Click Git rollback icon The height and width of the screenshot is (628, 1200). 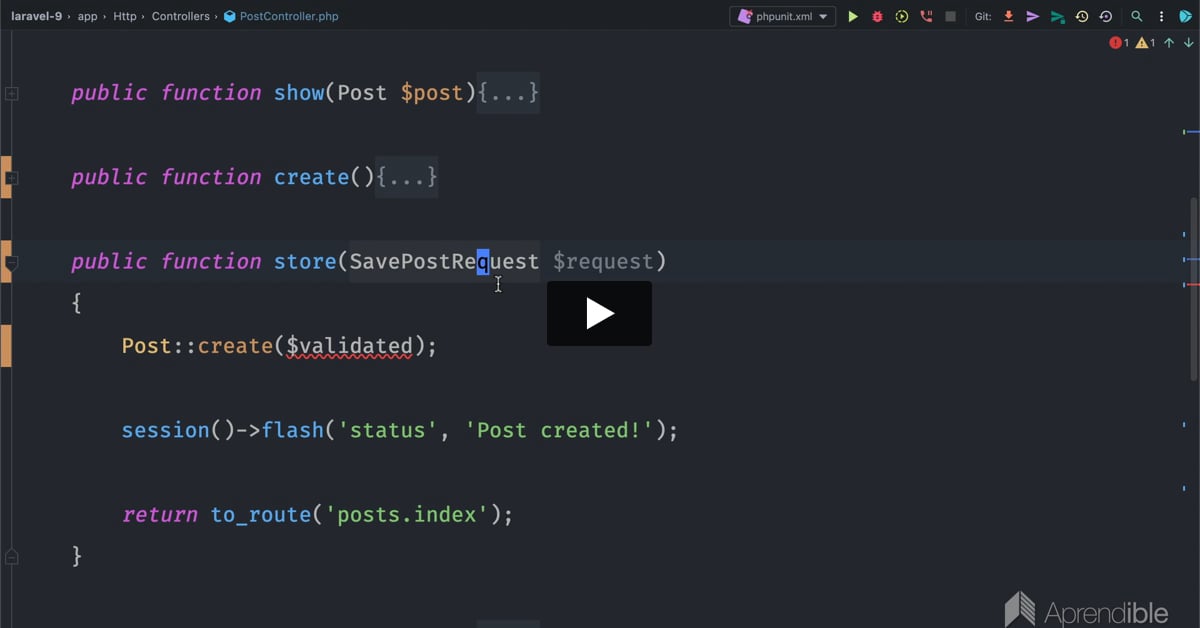[1106, 17]
